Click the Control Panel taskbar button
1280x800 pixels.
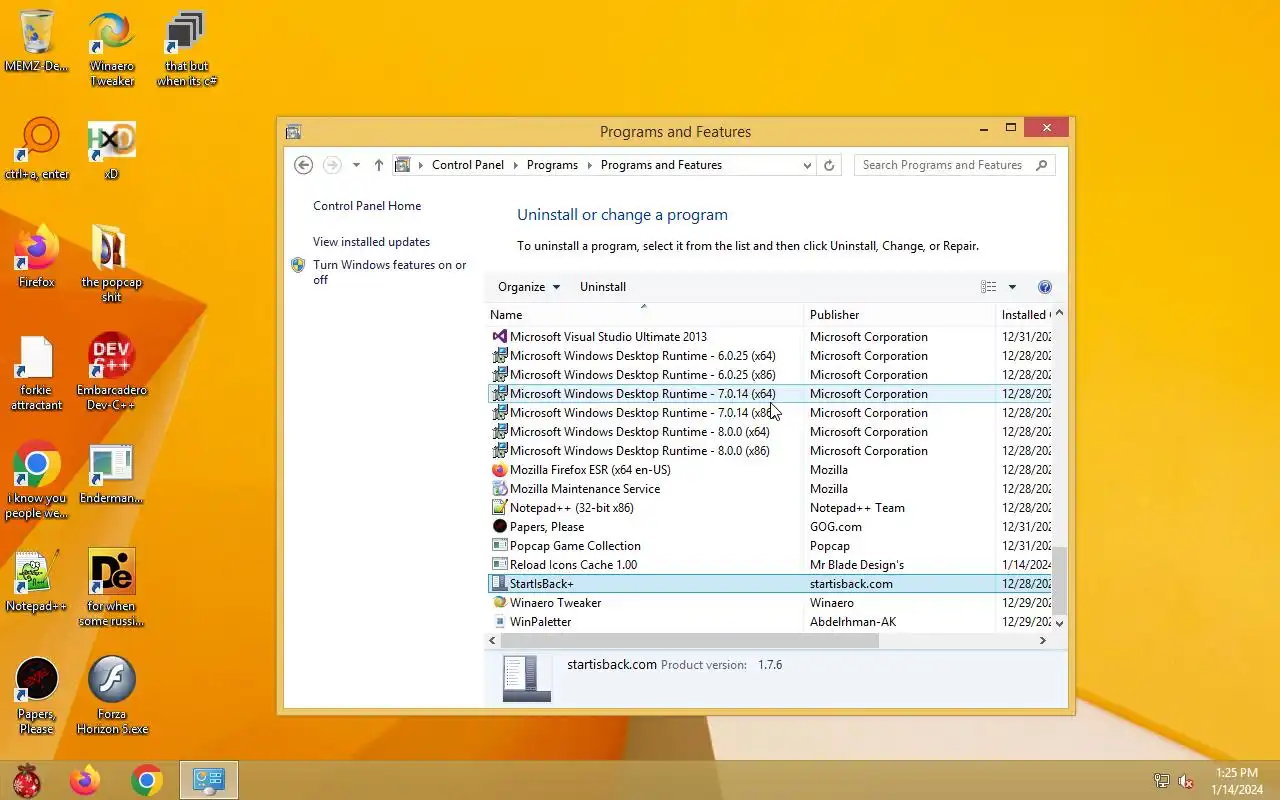[x=209, y=780]
